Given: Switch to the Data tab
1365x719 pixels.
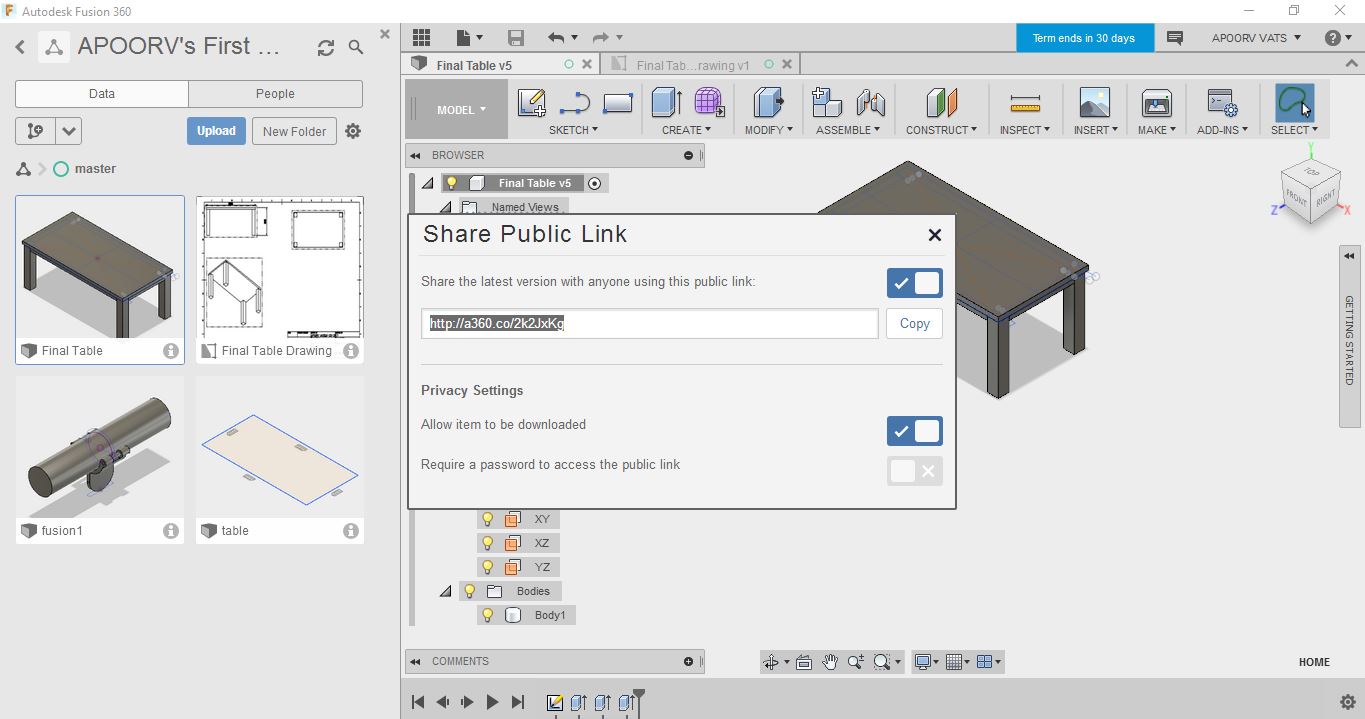Looking at the screenshot, I should coord(102,94).
